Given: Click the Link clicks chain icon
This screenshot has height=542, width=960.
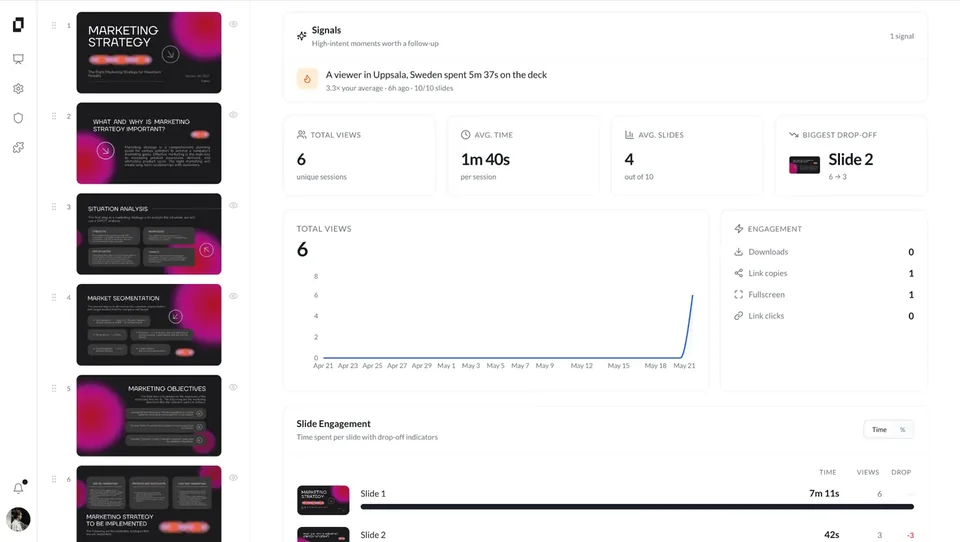Looking at the screenshot, I should pyautogui.click(x=738, y=316).
